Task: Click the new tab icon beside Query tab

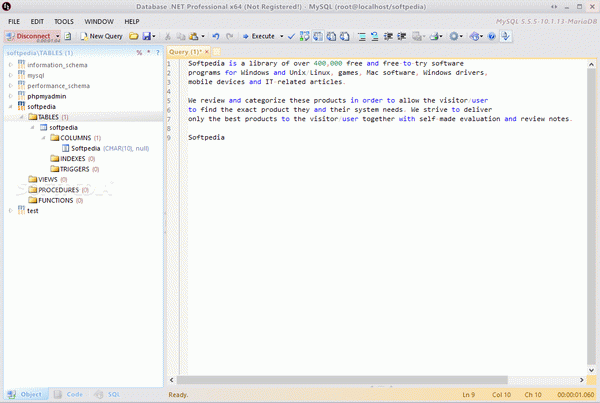Action: click(x=217, y=52)
